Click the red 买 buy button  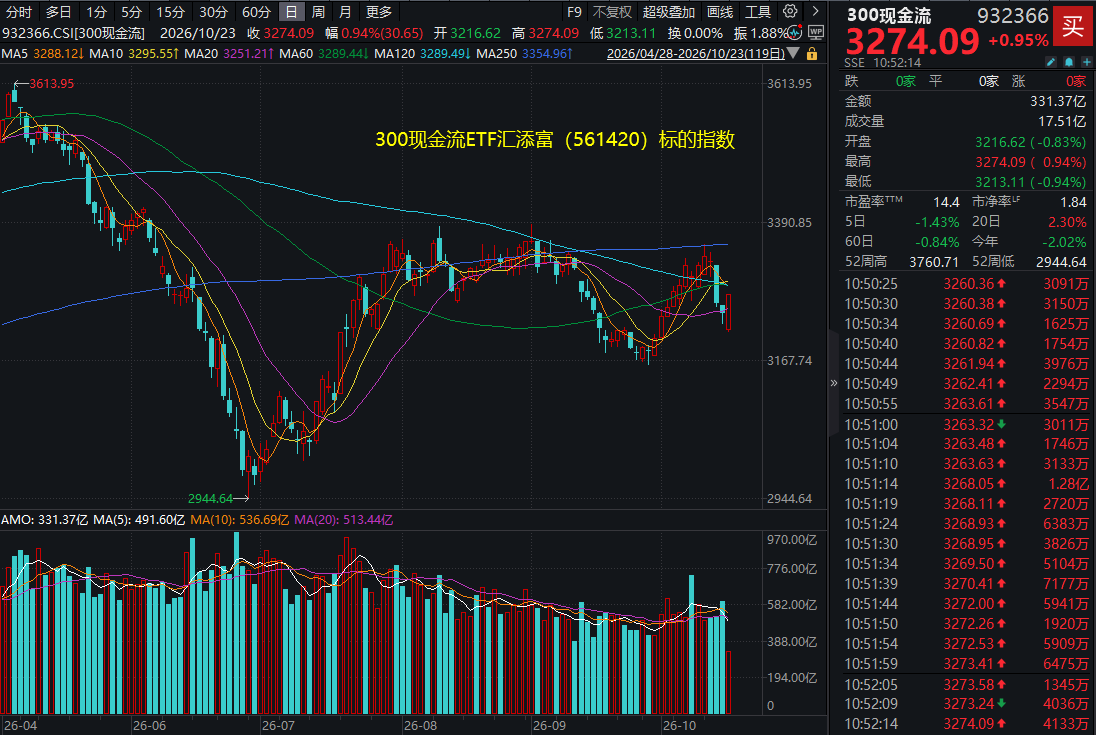1073,26
